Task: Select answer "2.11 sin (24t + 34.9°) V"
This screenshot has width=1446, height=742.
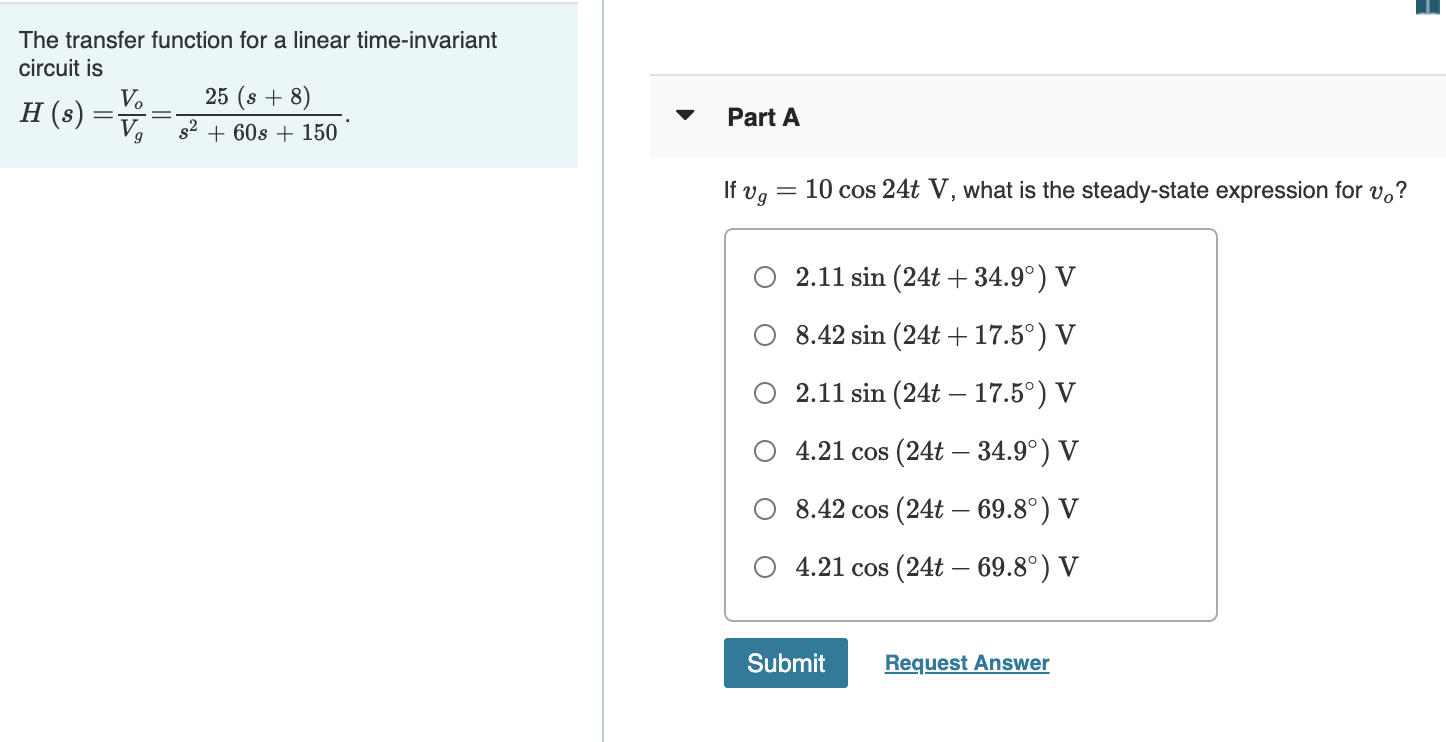Action: (x=765, y=277)
